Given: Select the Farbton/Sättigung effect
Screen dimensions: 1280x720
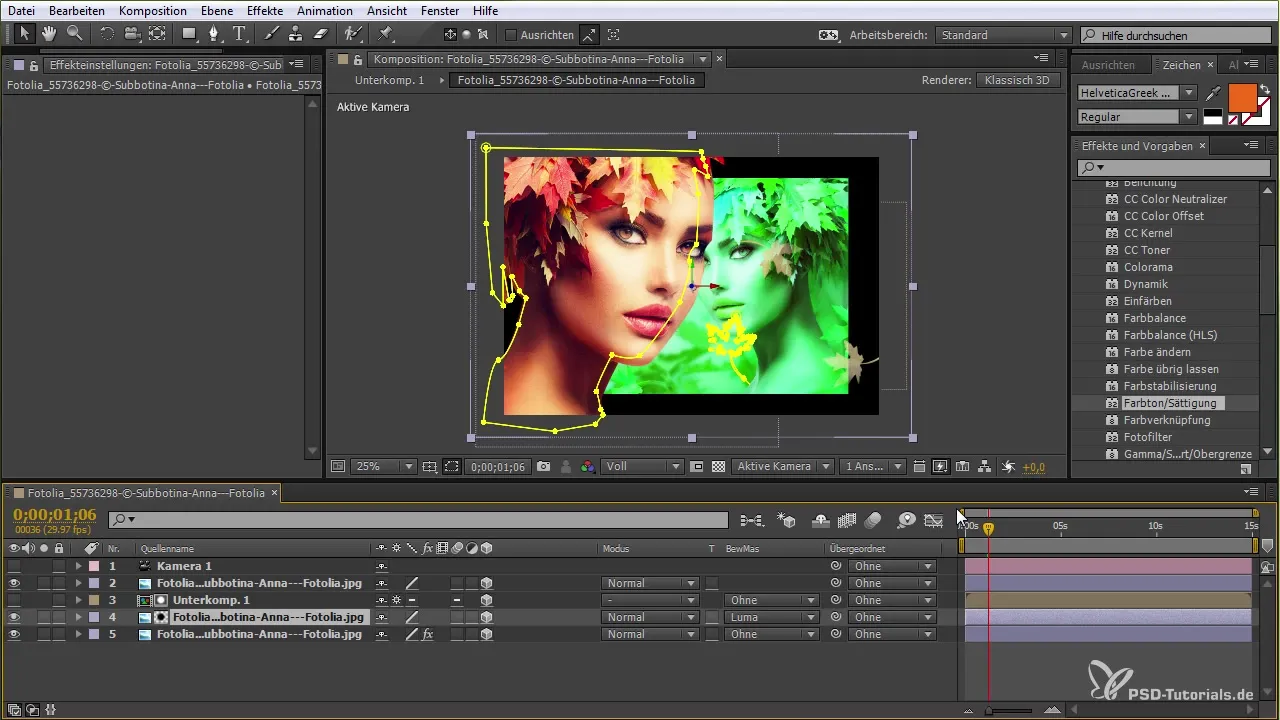Looking at the screenshot, I should click(1169, 403).
